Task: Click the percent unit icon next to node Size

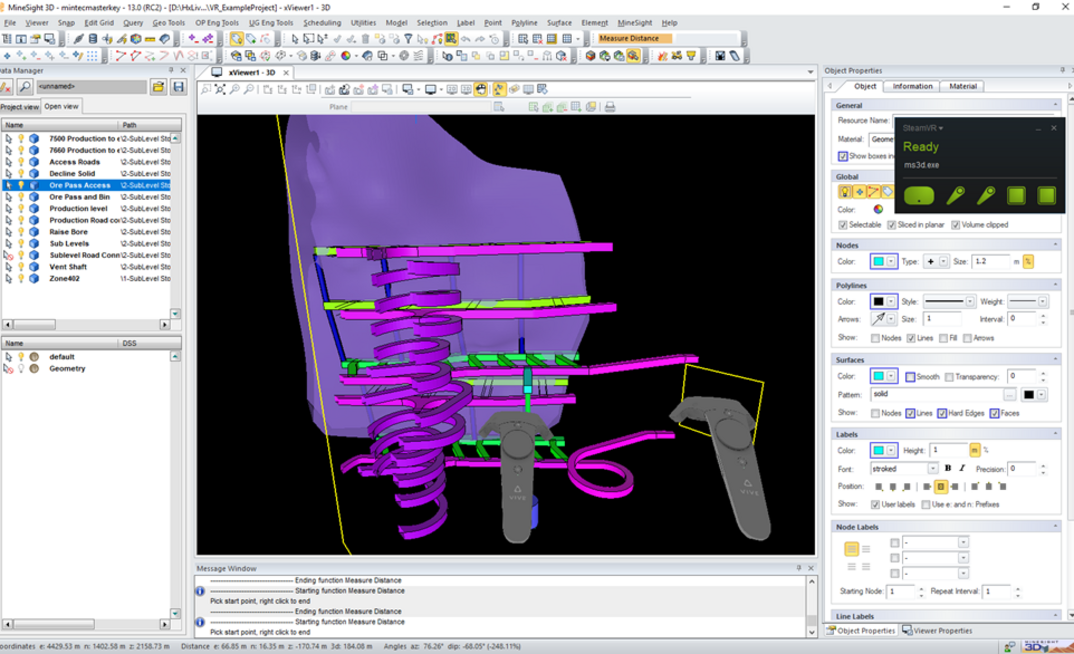Action: point(1027,261)
